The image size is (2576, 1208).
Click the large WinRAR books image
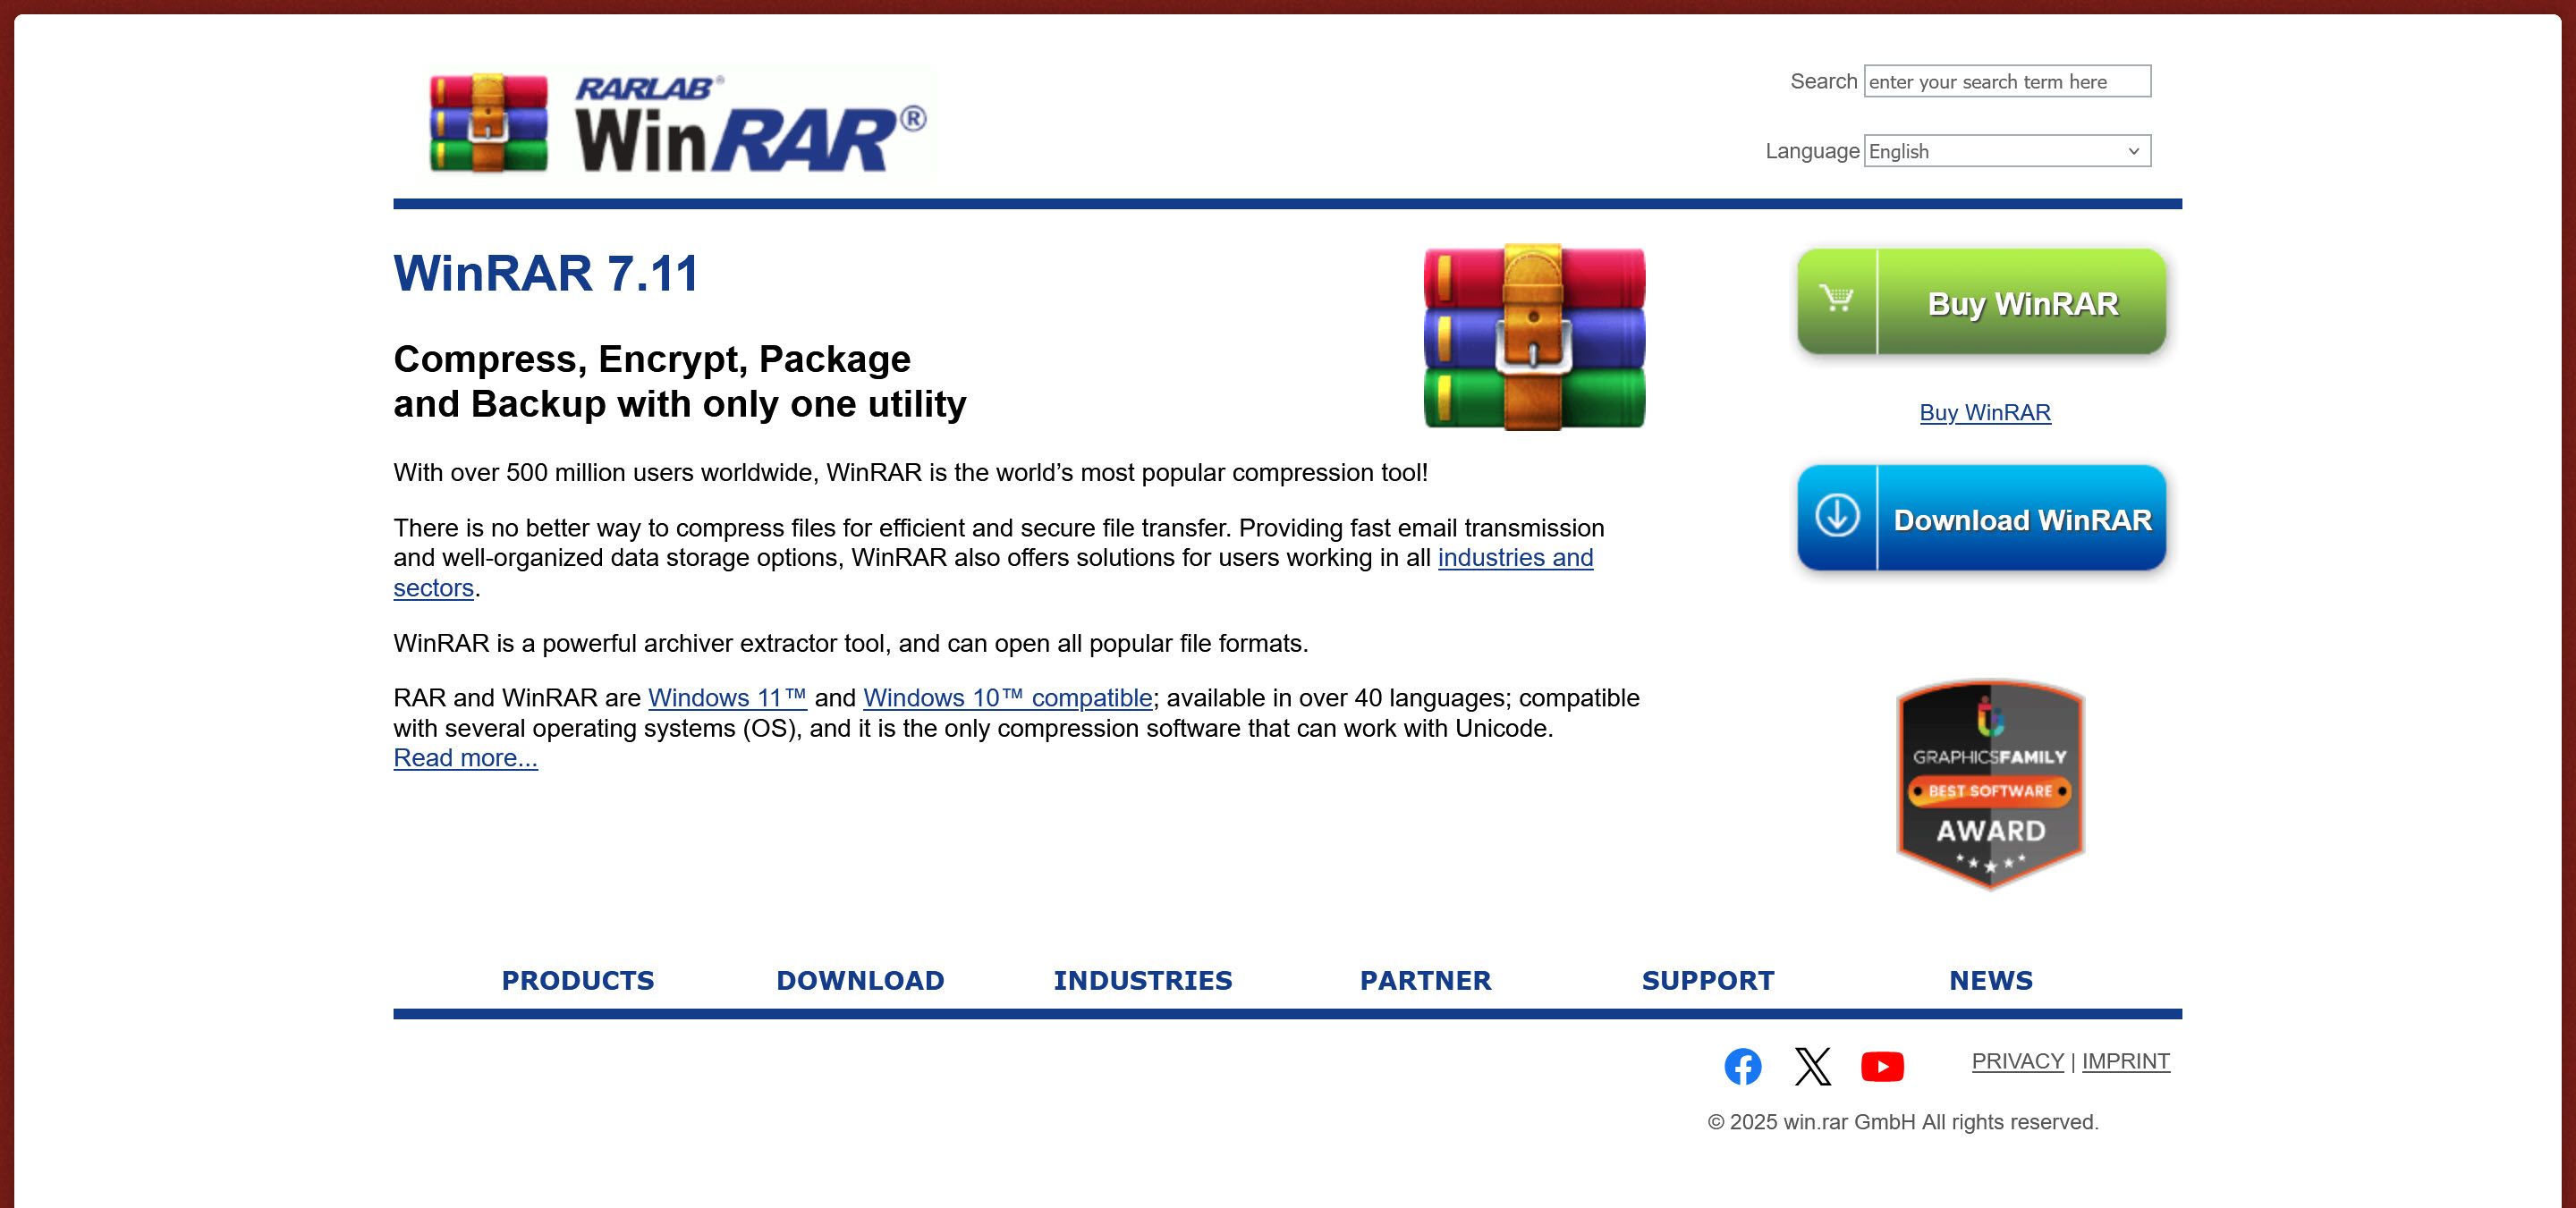coord(1534,337)
